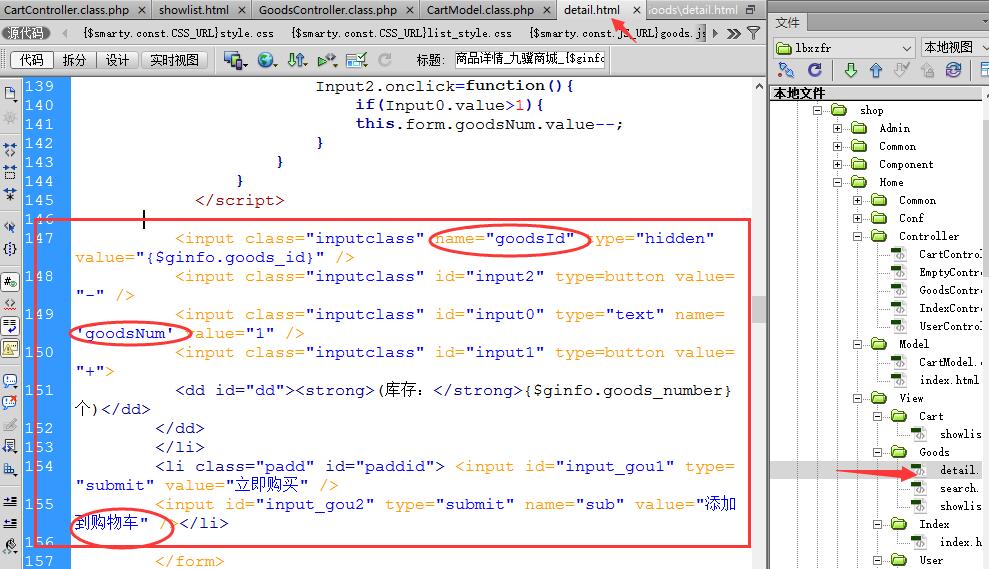
Task: Toggle line numbers icon in coding toolbar
Action: [x=10, y=282]
